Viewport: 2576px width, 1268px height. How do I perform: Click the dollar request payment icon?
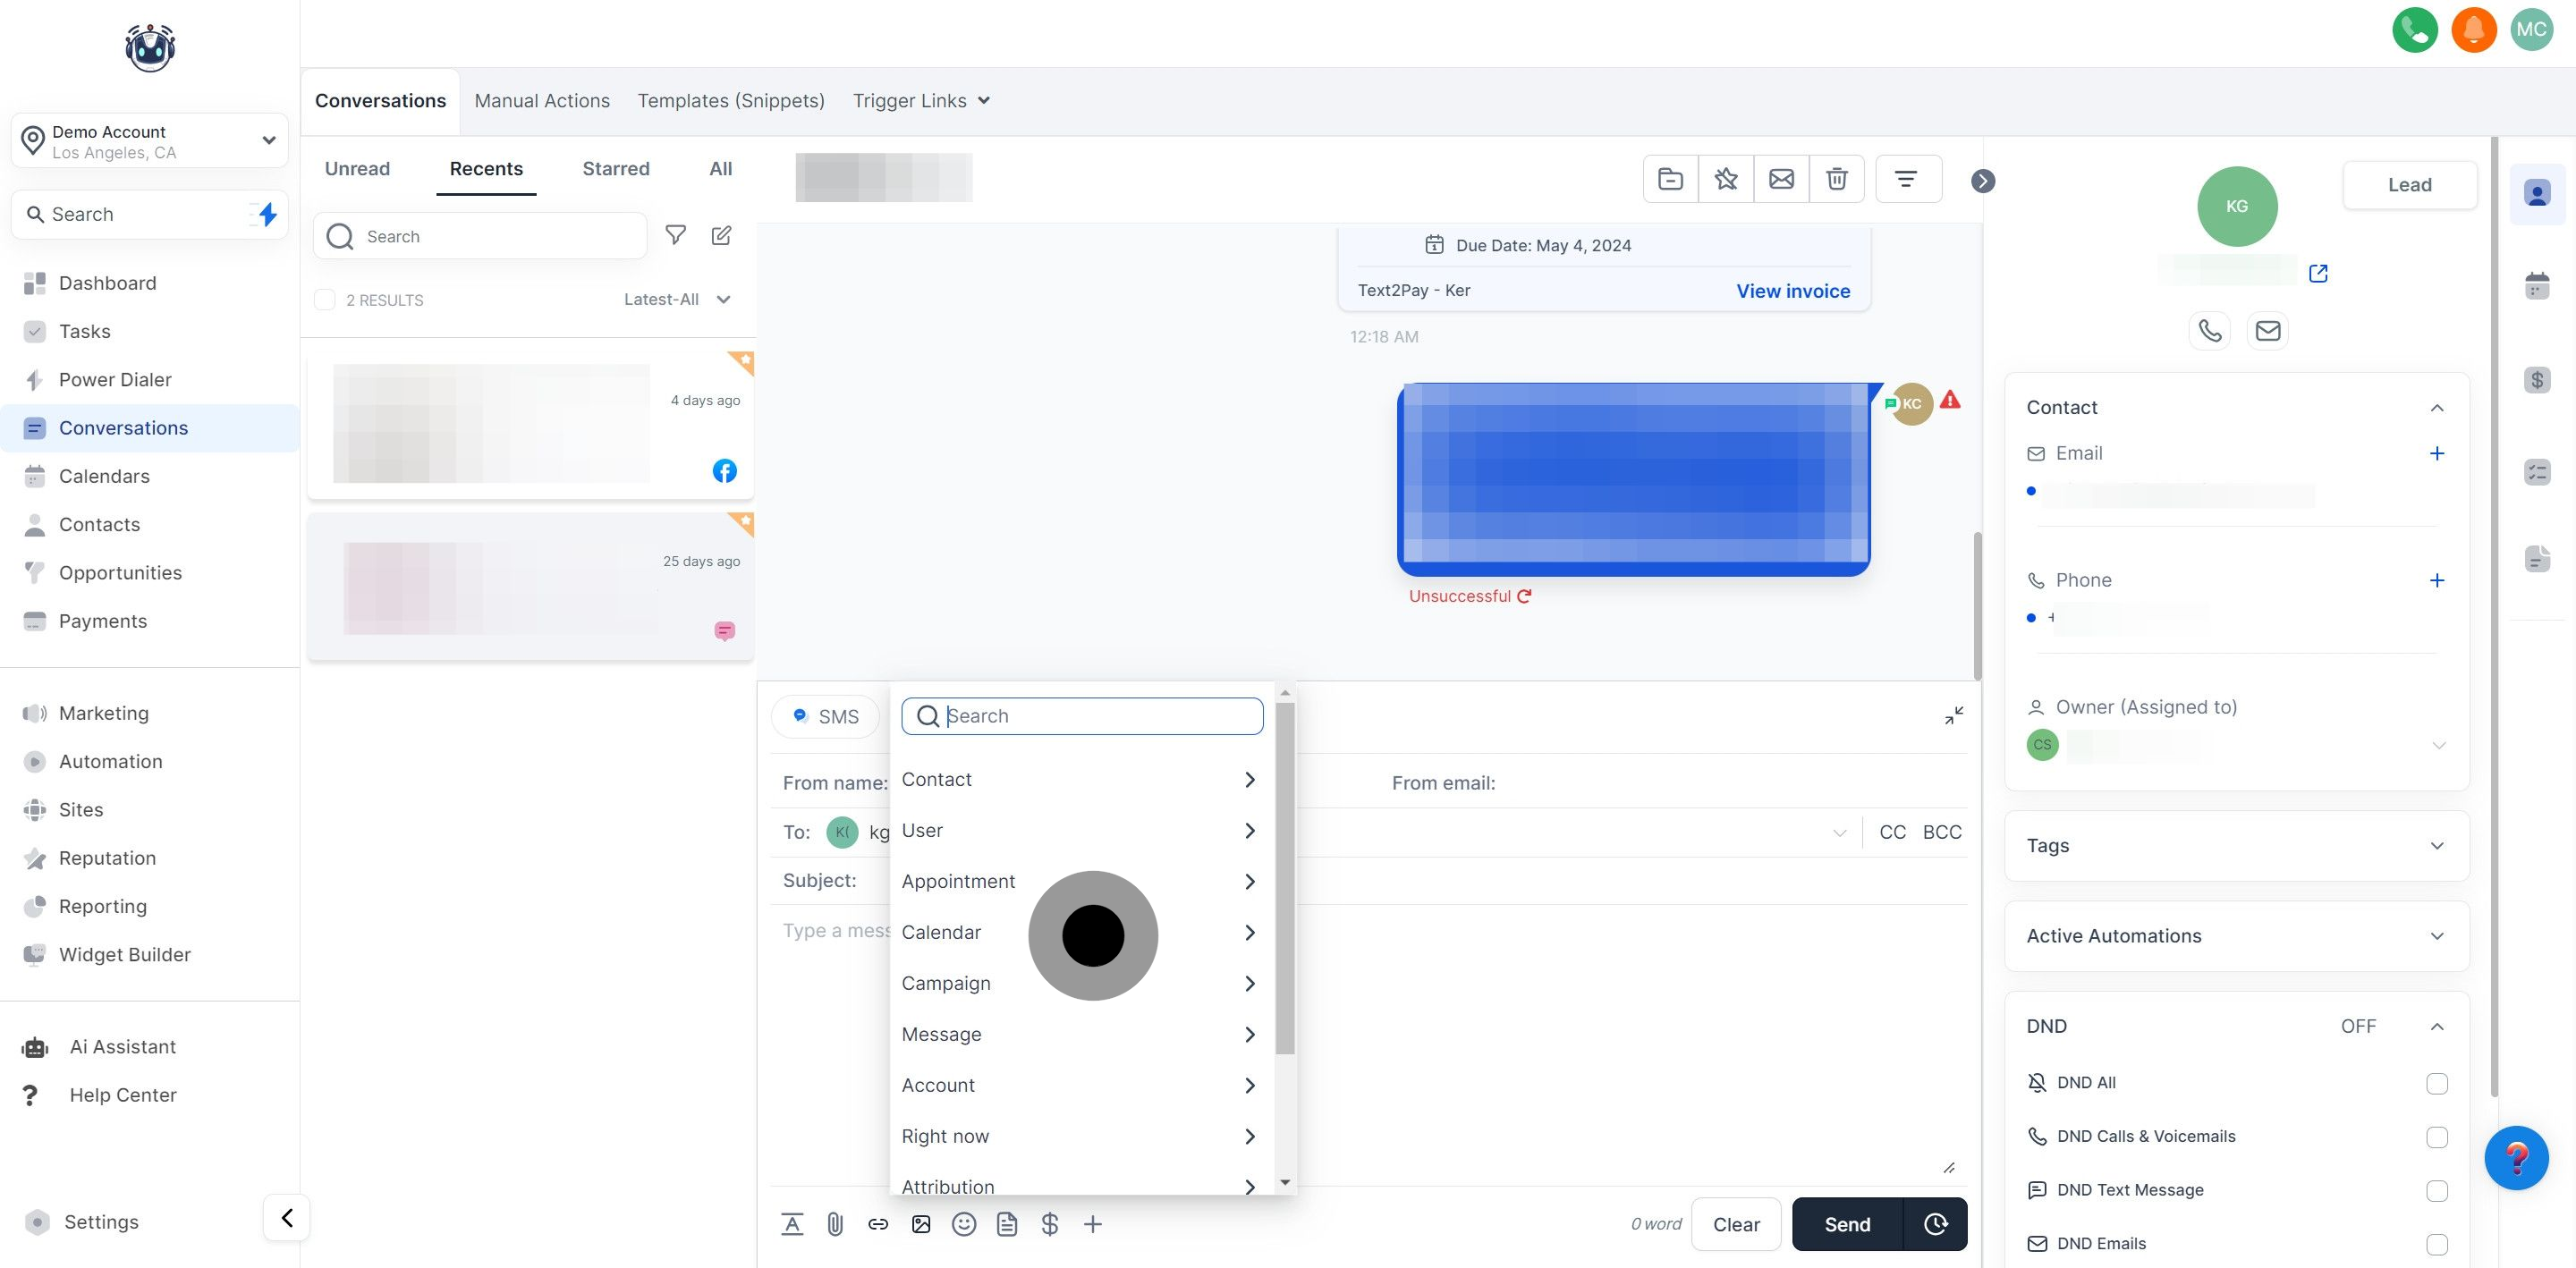[x=1049, y=1224]
